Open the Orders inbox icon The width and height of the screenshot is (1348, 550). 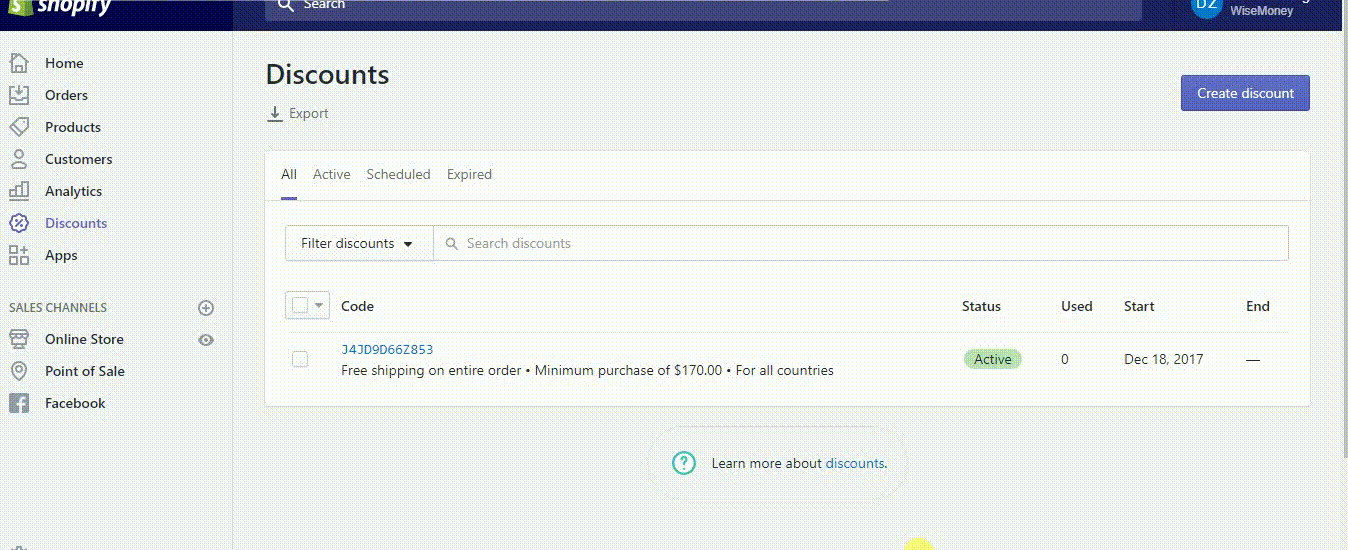click(x=18, y=95)
